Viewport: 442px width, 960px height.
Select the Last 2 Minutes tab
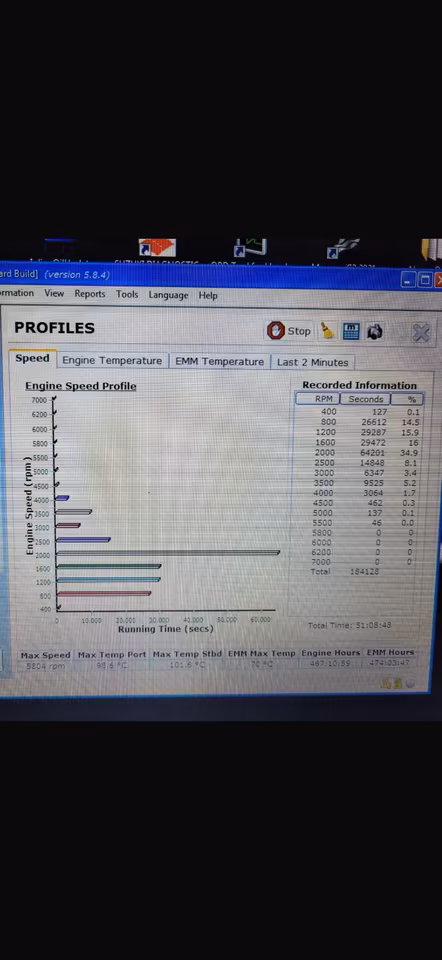pyautogui.click(x=312, y=362)
